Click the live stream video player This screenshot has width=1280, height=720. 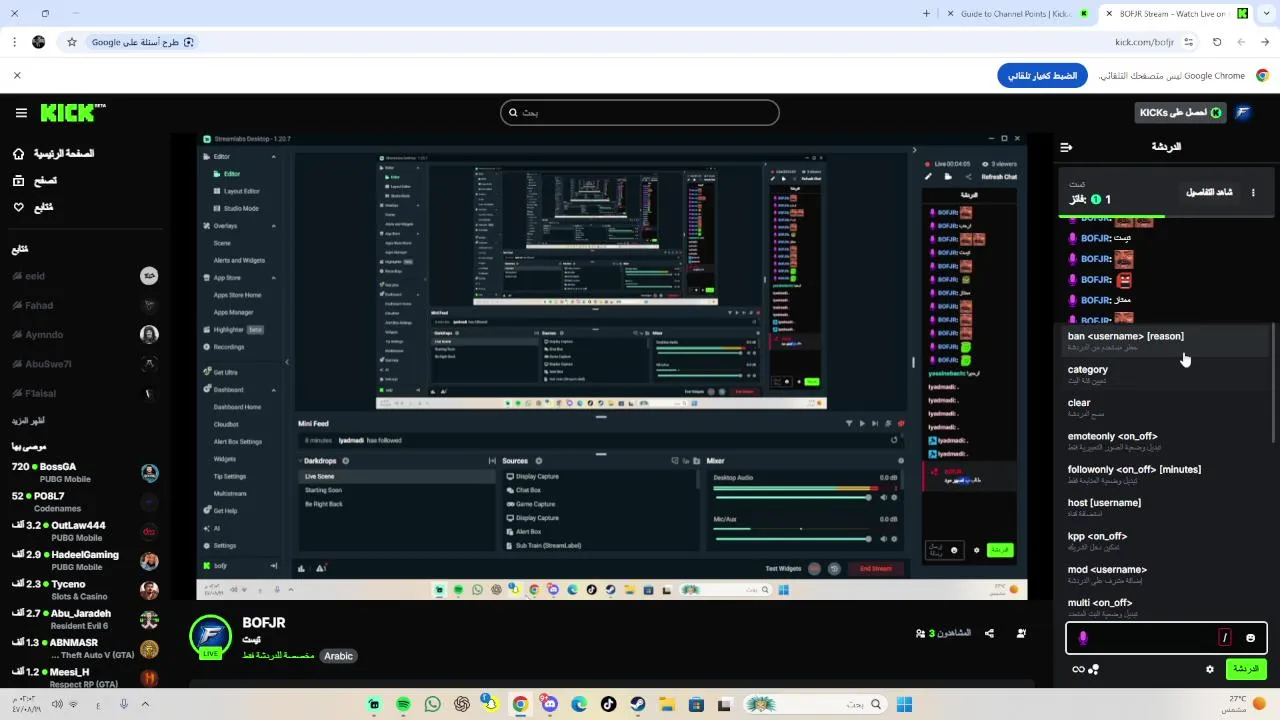coord(612,367)
